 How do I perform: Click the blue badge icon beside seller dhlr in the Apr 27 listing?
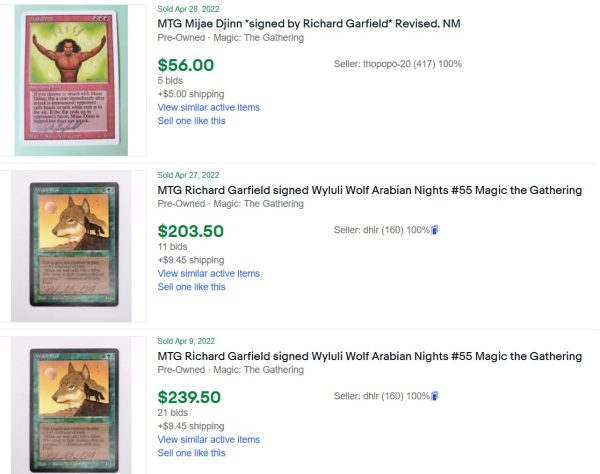point(436,230)
